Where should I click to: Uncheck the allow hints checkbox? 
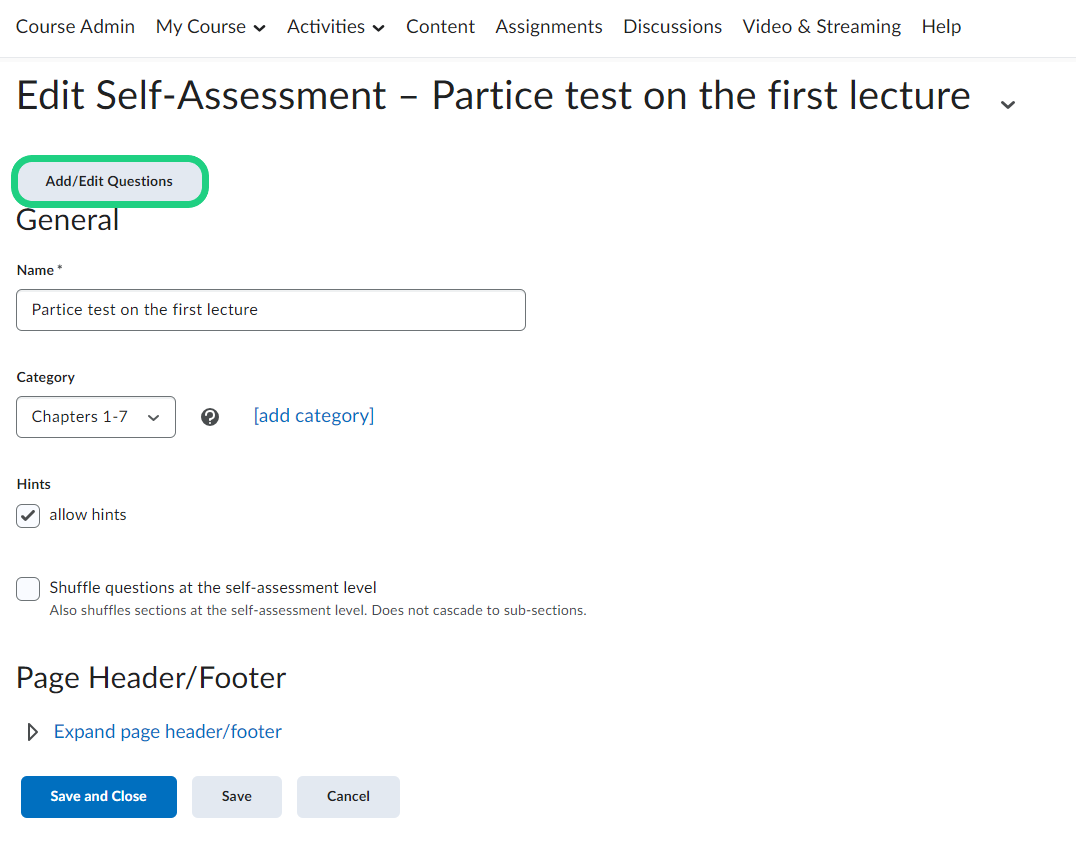tap(28, 516)
